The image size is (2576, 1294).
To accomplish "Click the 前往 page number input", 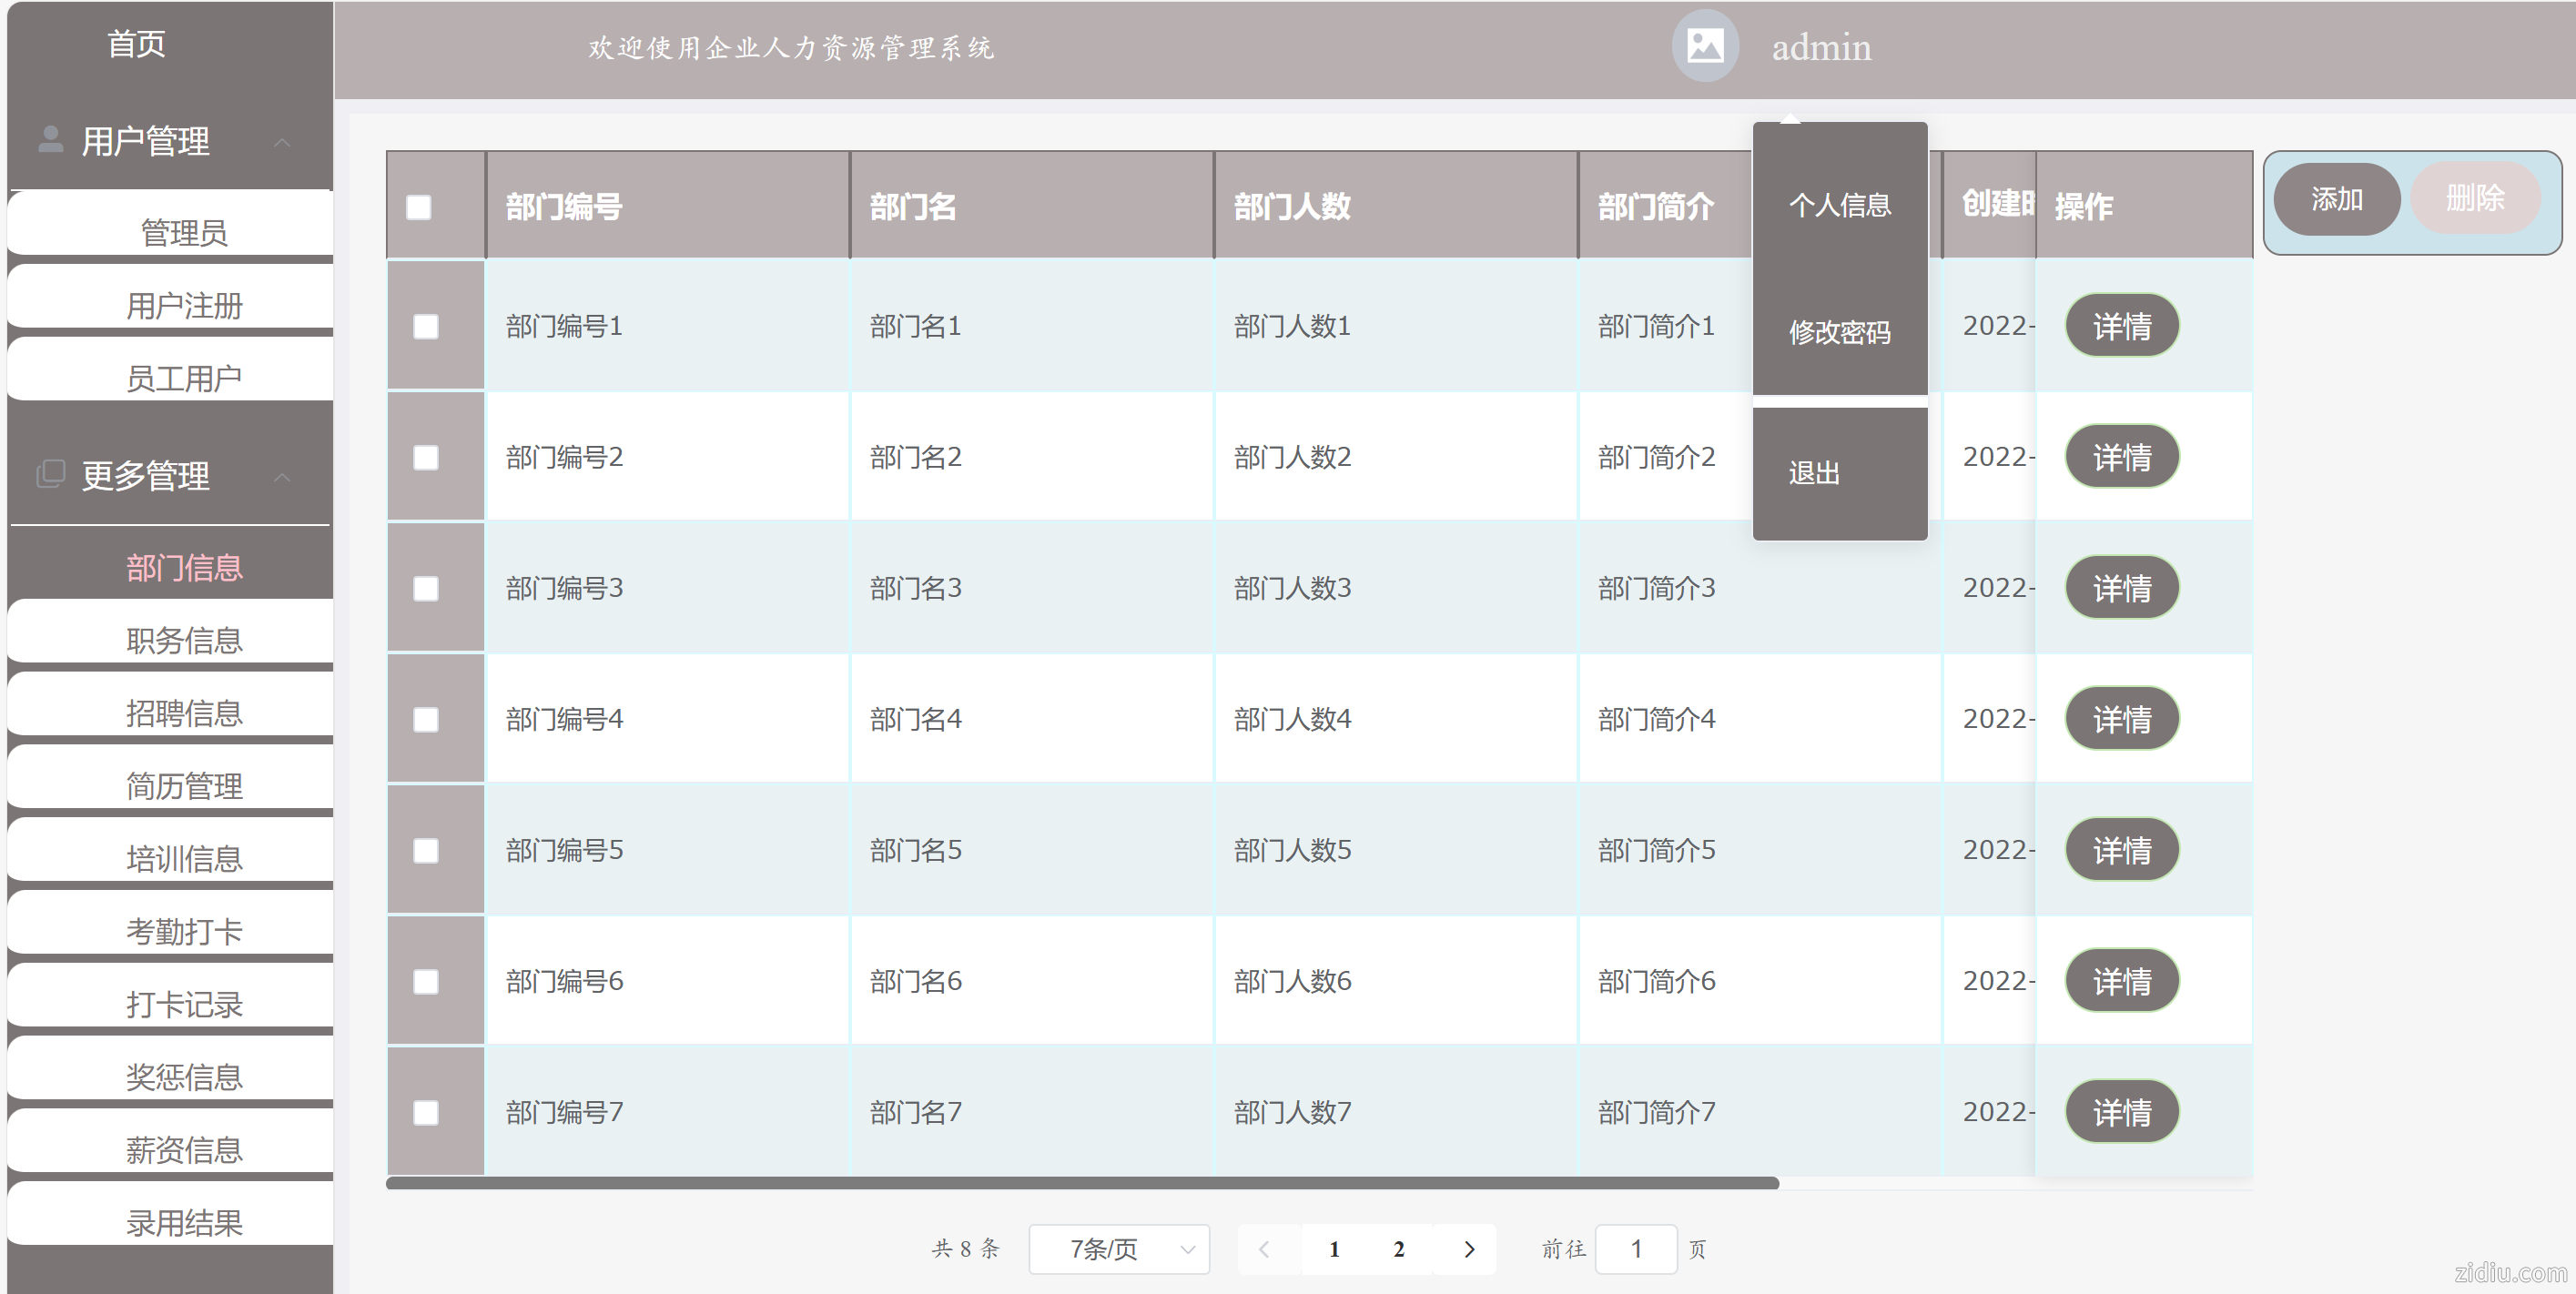I will (1636, 1249).
